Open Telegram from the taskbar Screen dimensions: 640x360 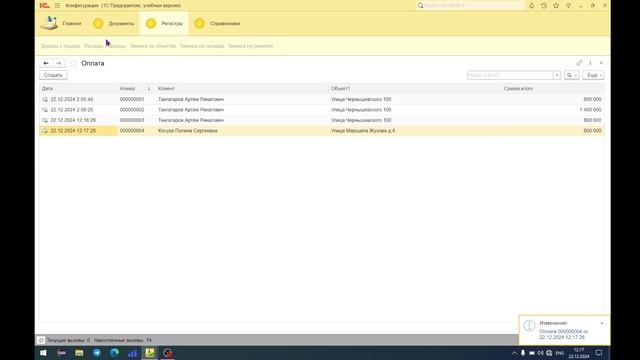97,353
